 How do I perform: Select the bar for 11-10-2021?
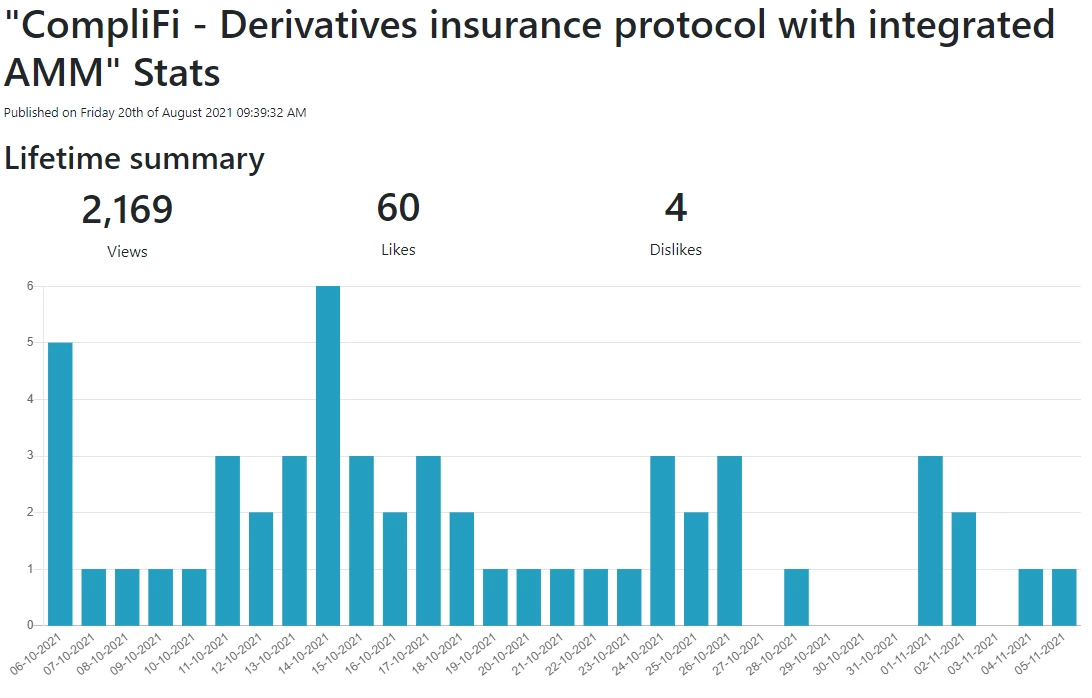click(228, 541)
